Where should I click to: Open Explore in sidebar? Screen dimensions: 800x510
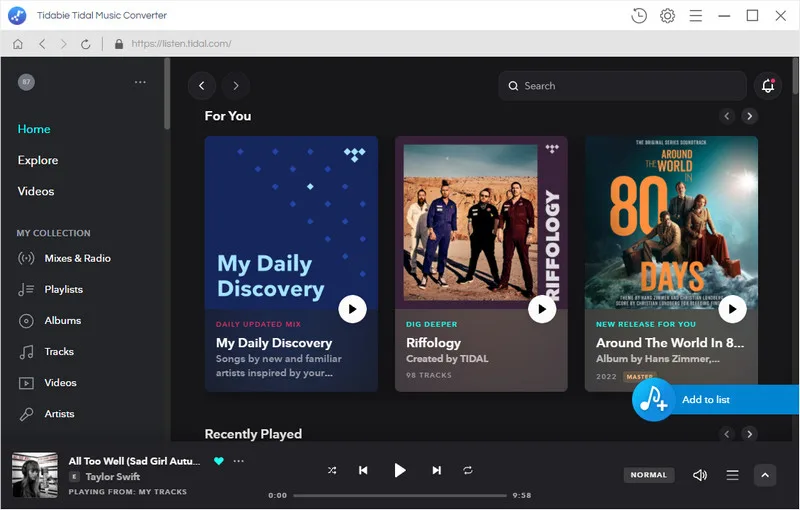tap(38, 160)
